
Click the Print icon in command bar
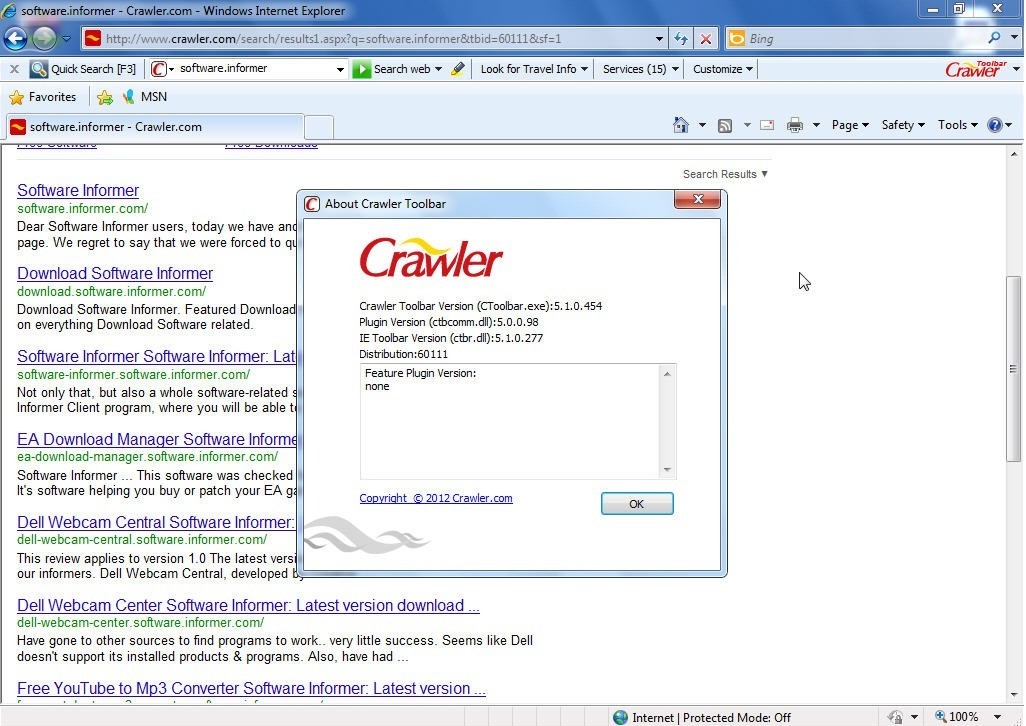795,125
